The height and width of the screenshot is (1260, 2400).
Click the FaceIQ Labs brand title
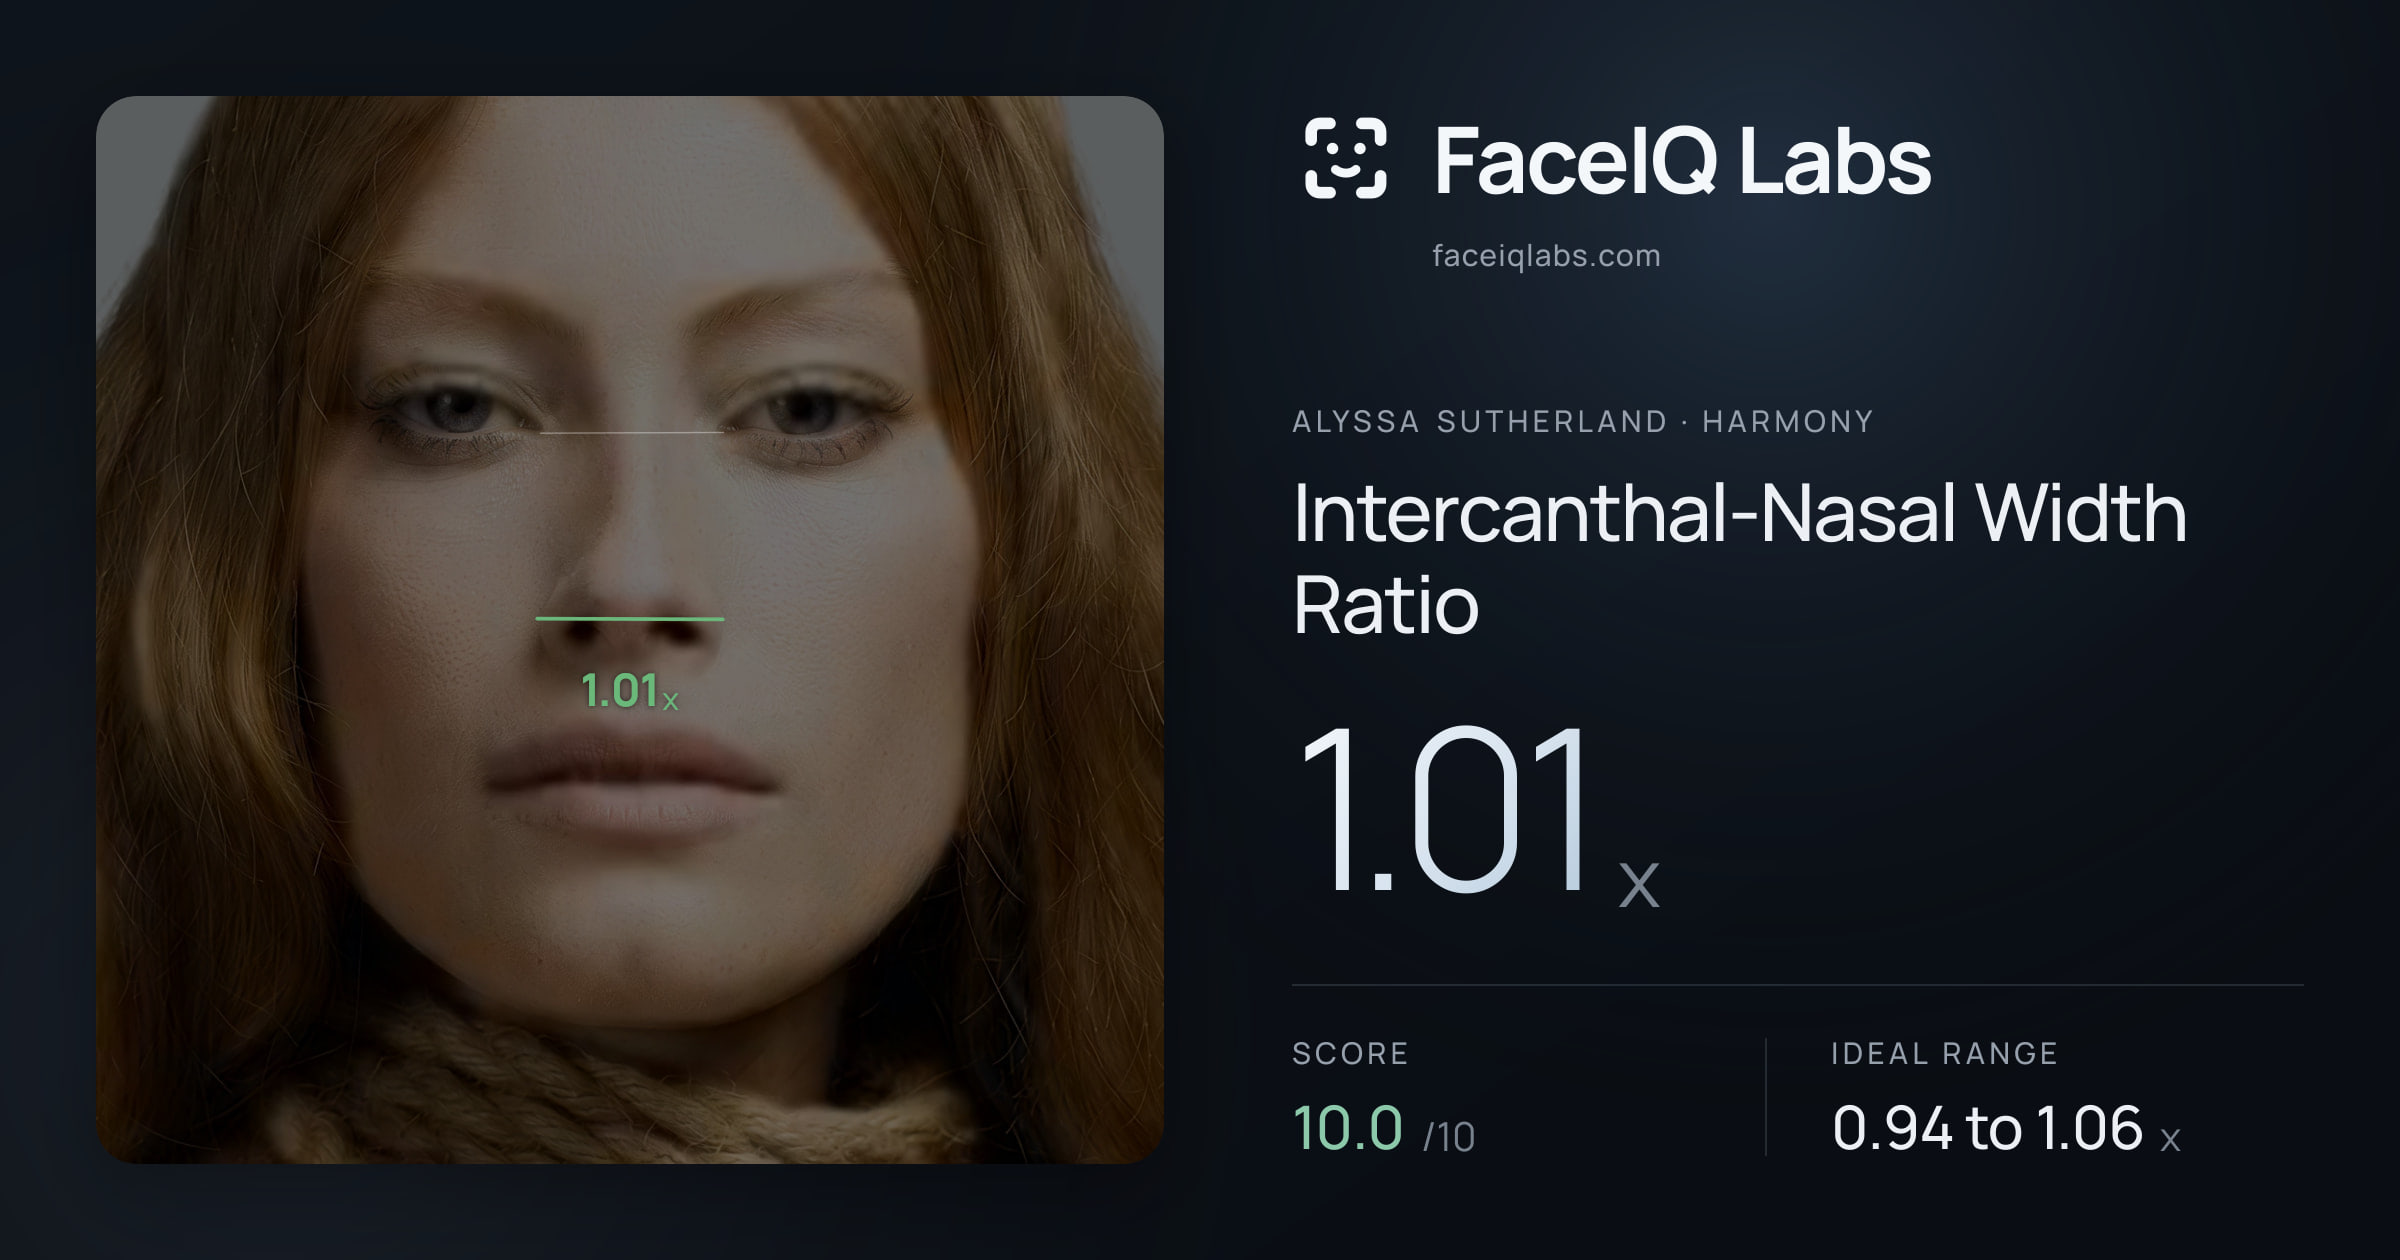point(1682,160)
